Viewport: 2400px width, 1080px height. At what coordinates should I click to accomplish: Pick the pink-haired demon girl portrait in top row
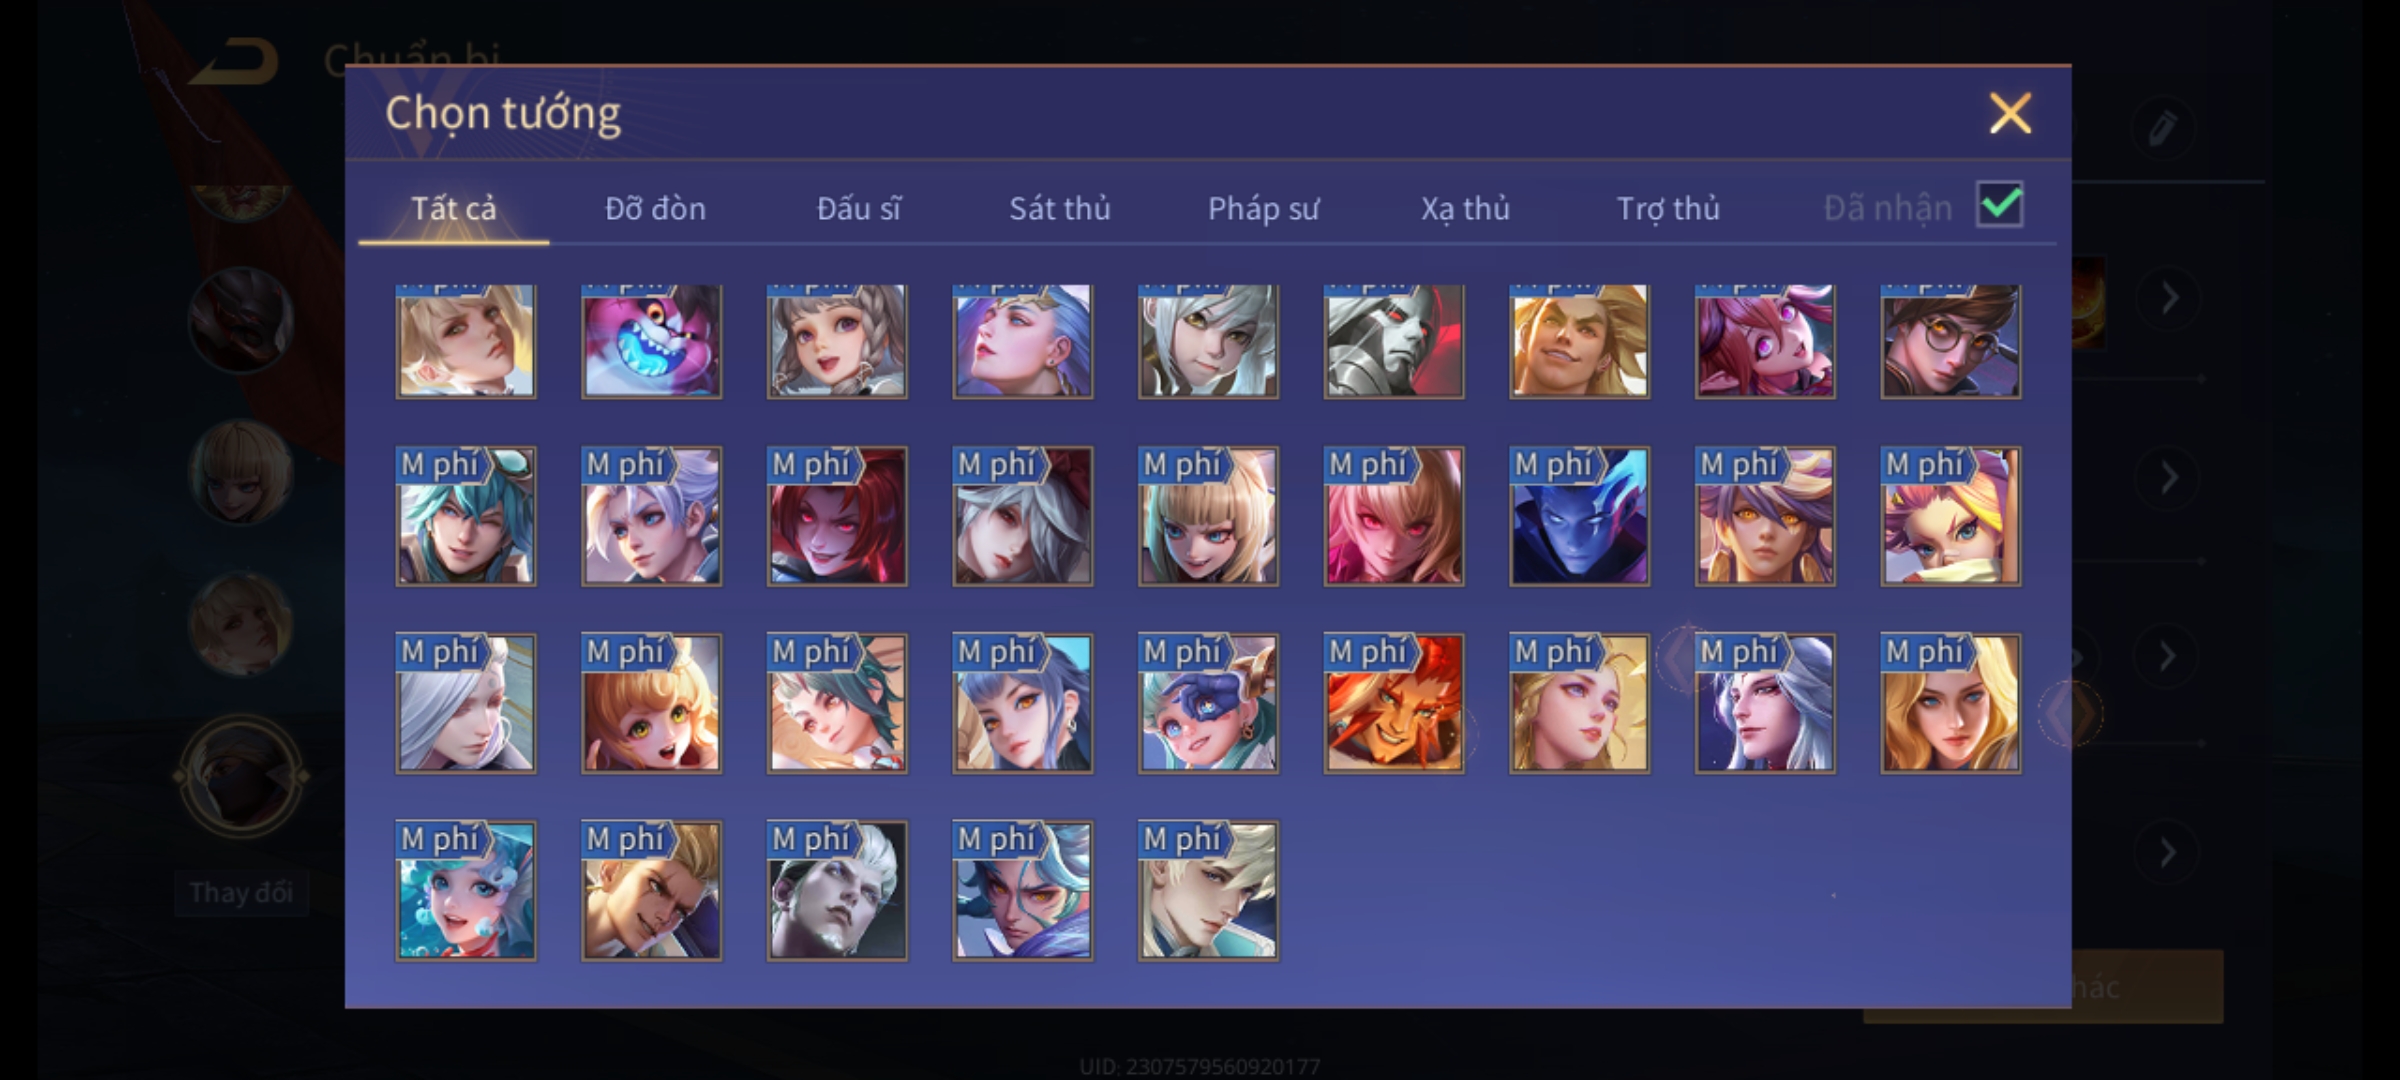(1765, 341)
